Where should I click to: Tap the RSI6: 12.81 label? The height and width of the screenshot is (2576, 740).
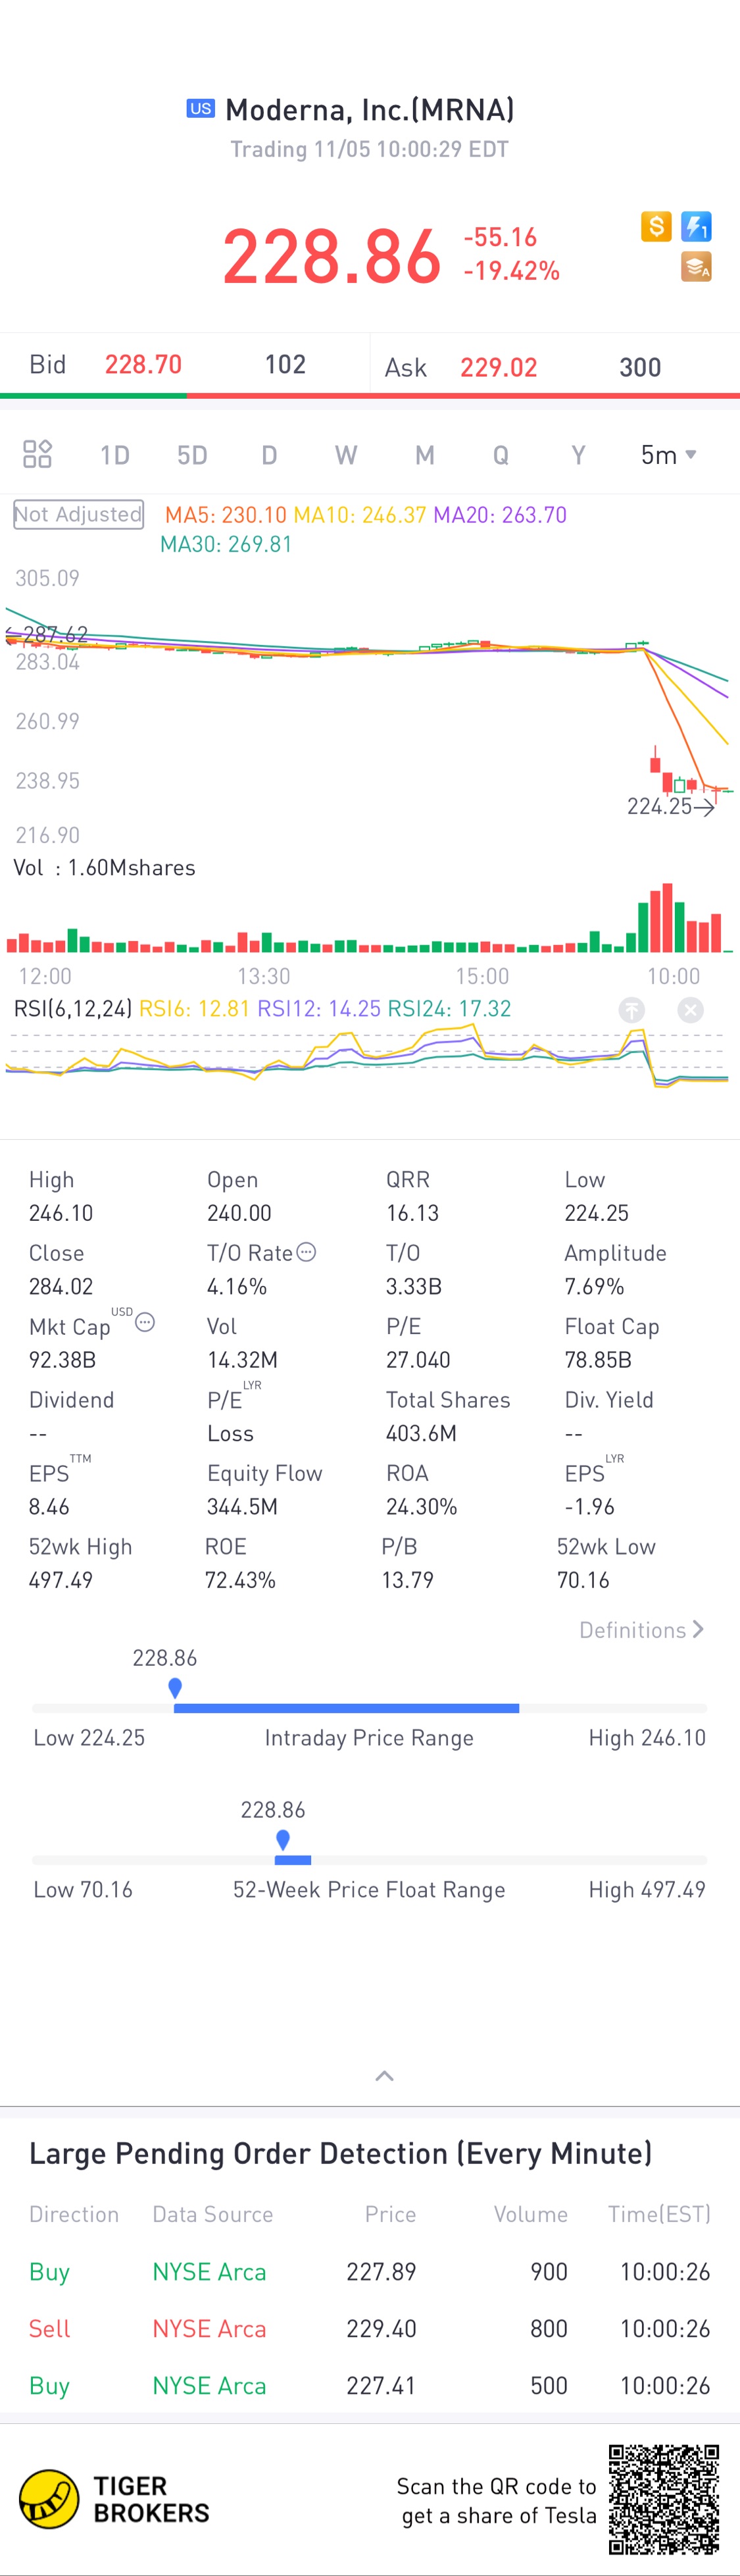click(x=194, y=1008)
